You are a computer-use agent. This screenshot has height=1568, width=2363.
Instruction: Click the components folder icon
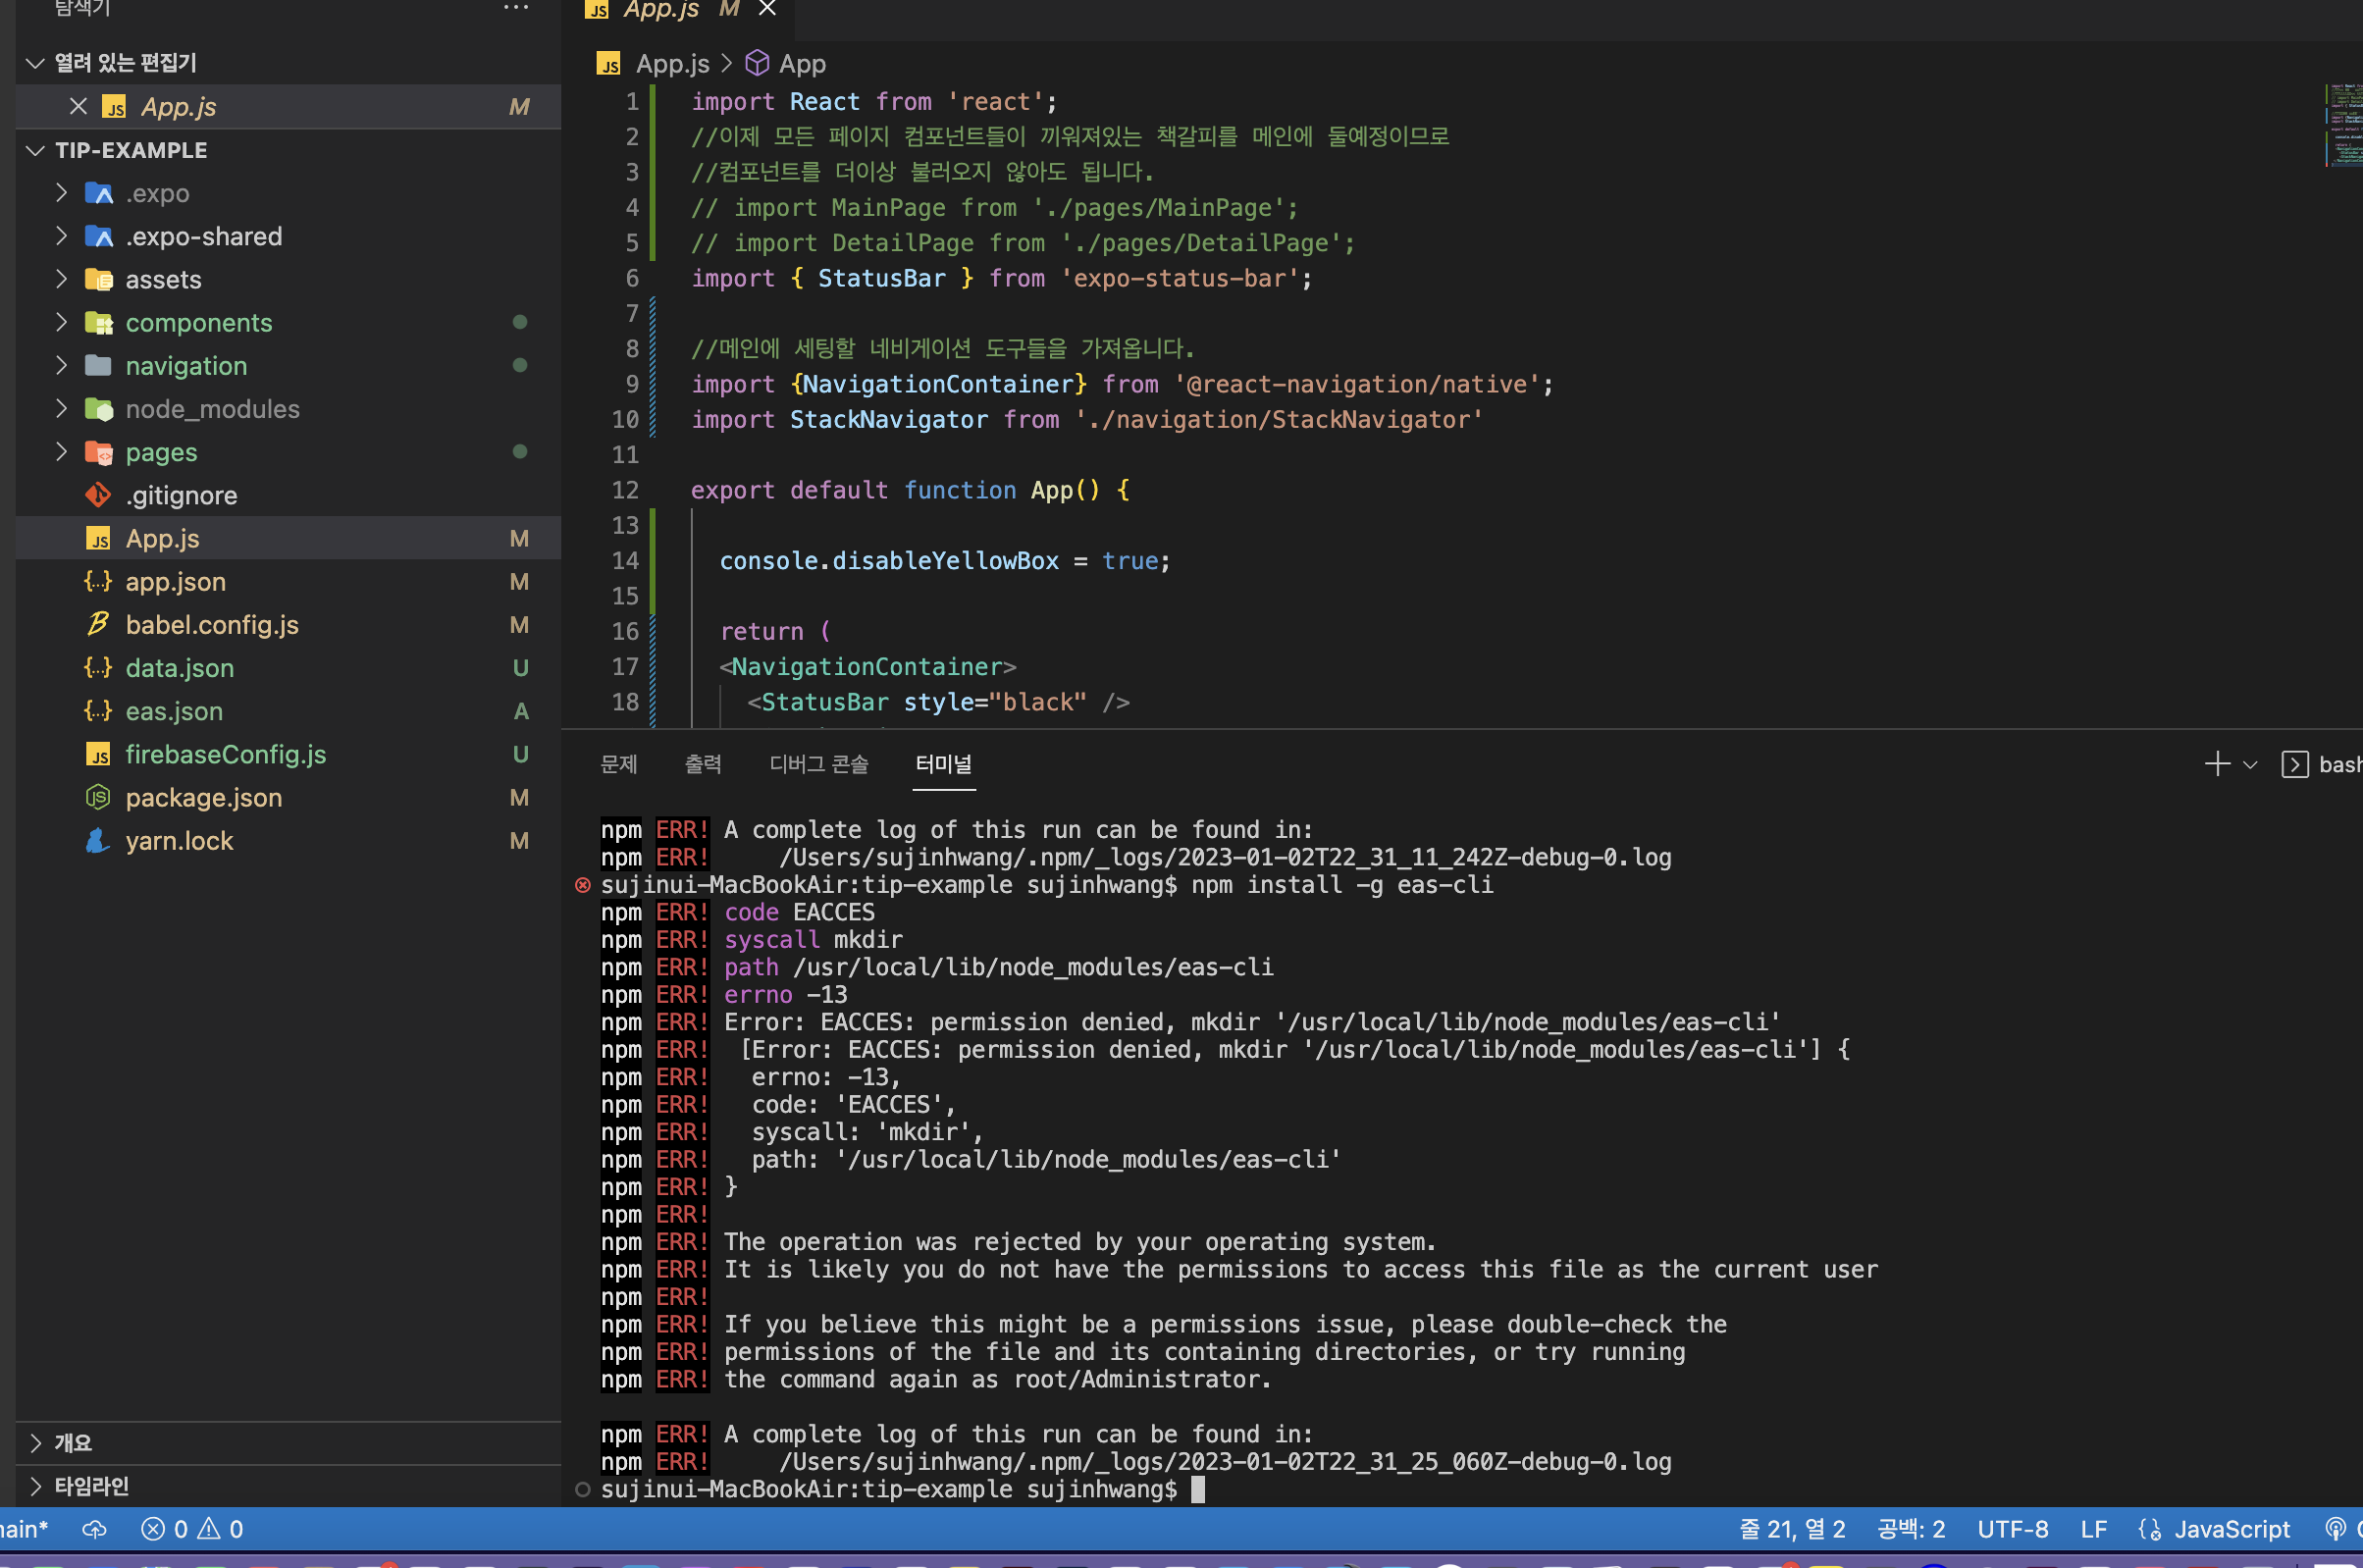99,322
